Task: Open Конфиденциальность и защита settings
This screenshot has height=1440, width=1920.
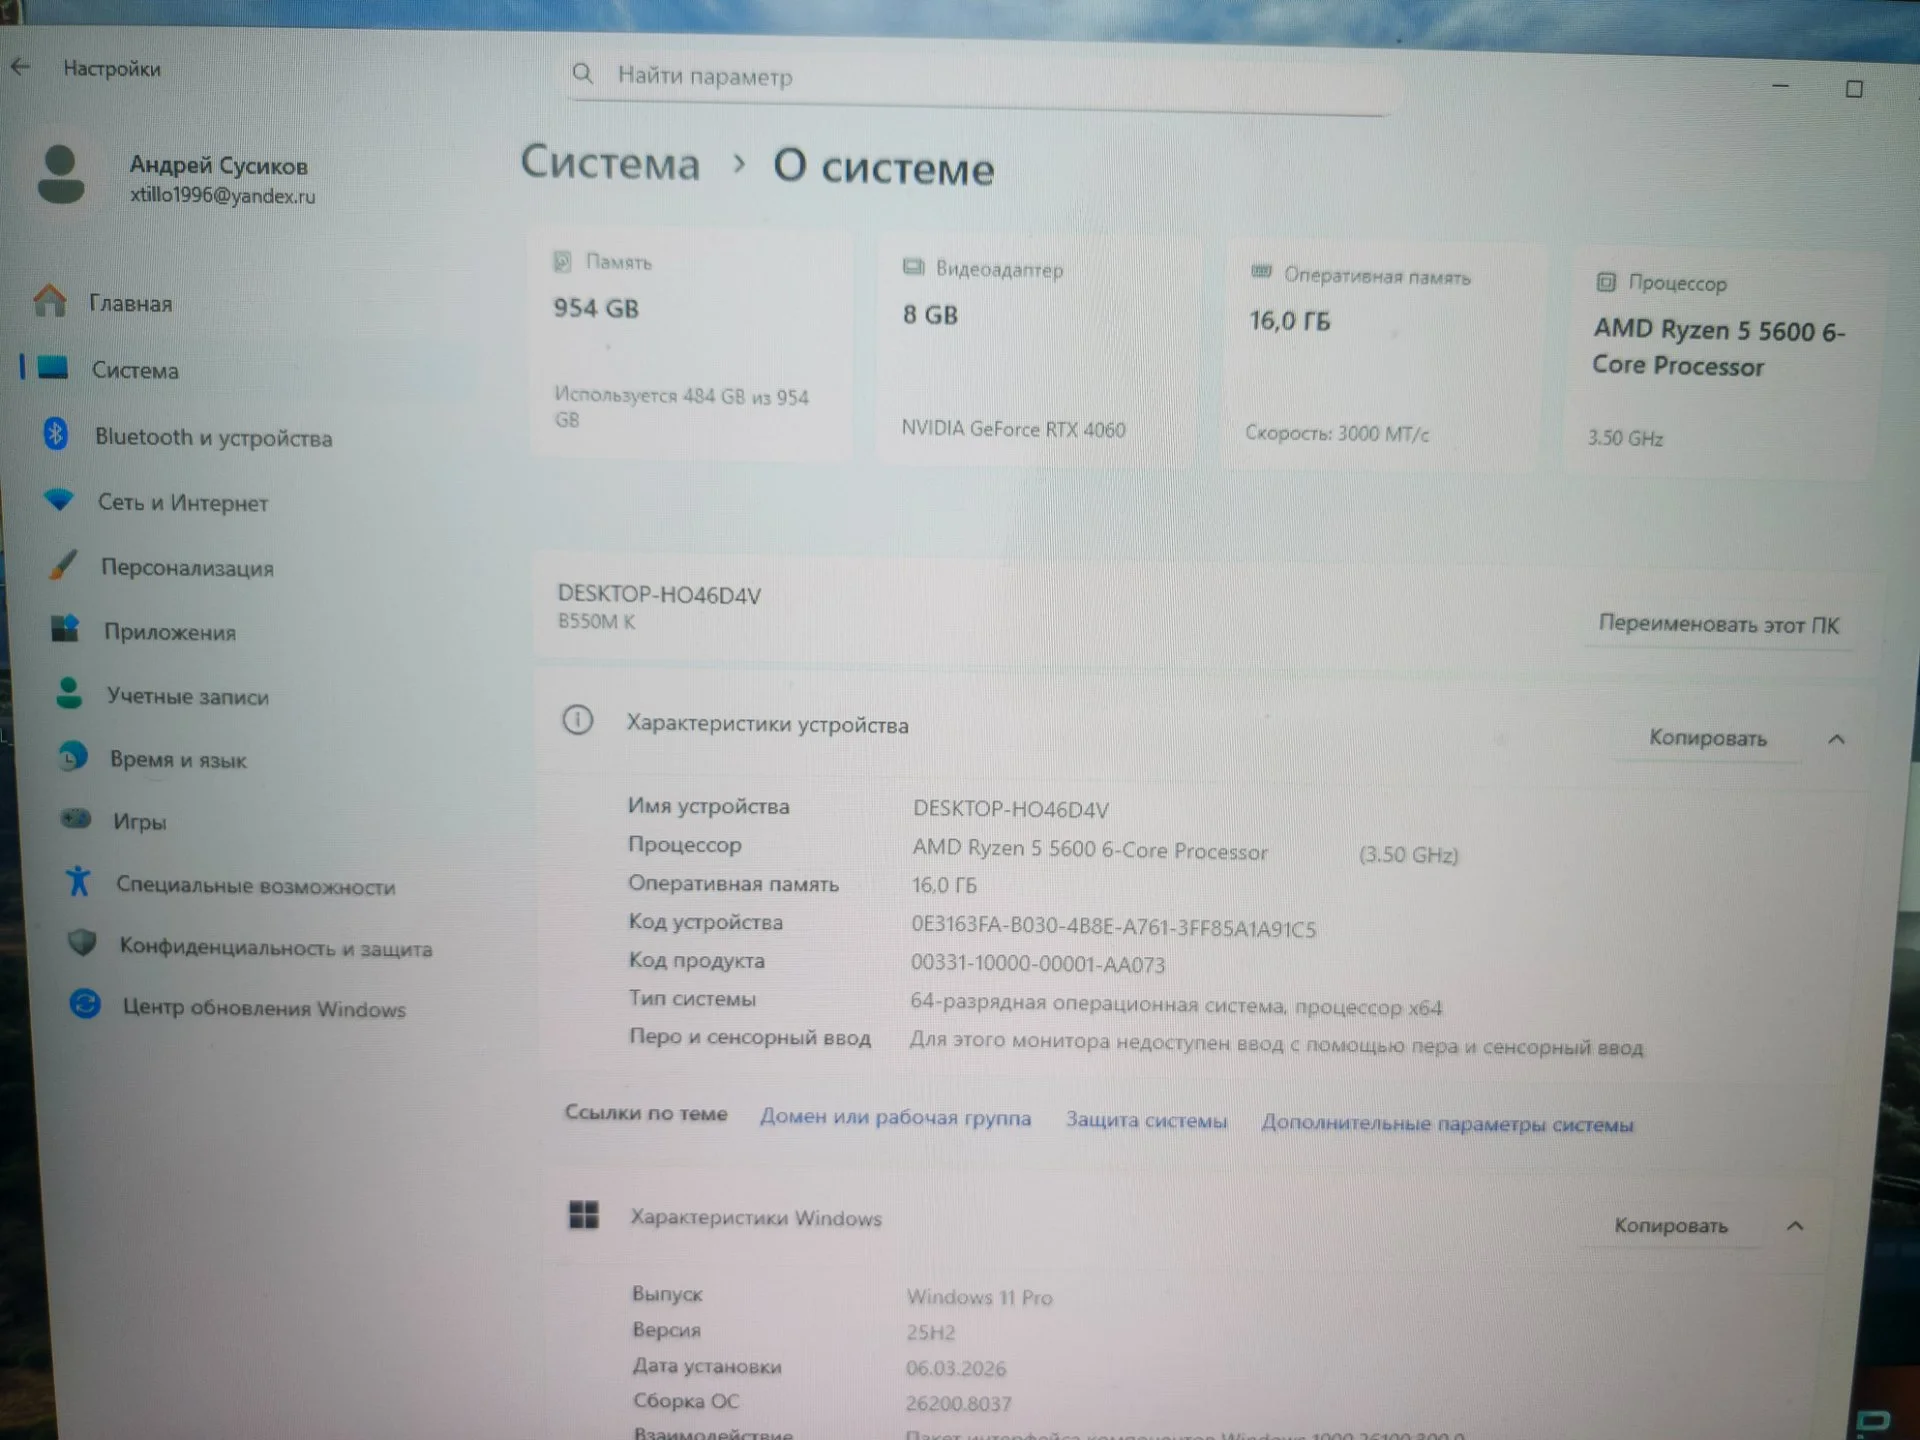Action: tap(276, 947)
